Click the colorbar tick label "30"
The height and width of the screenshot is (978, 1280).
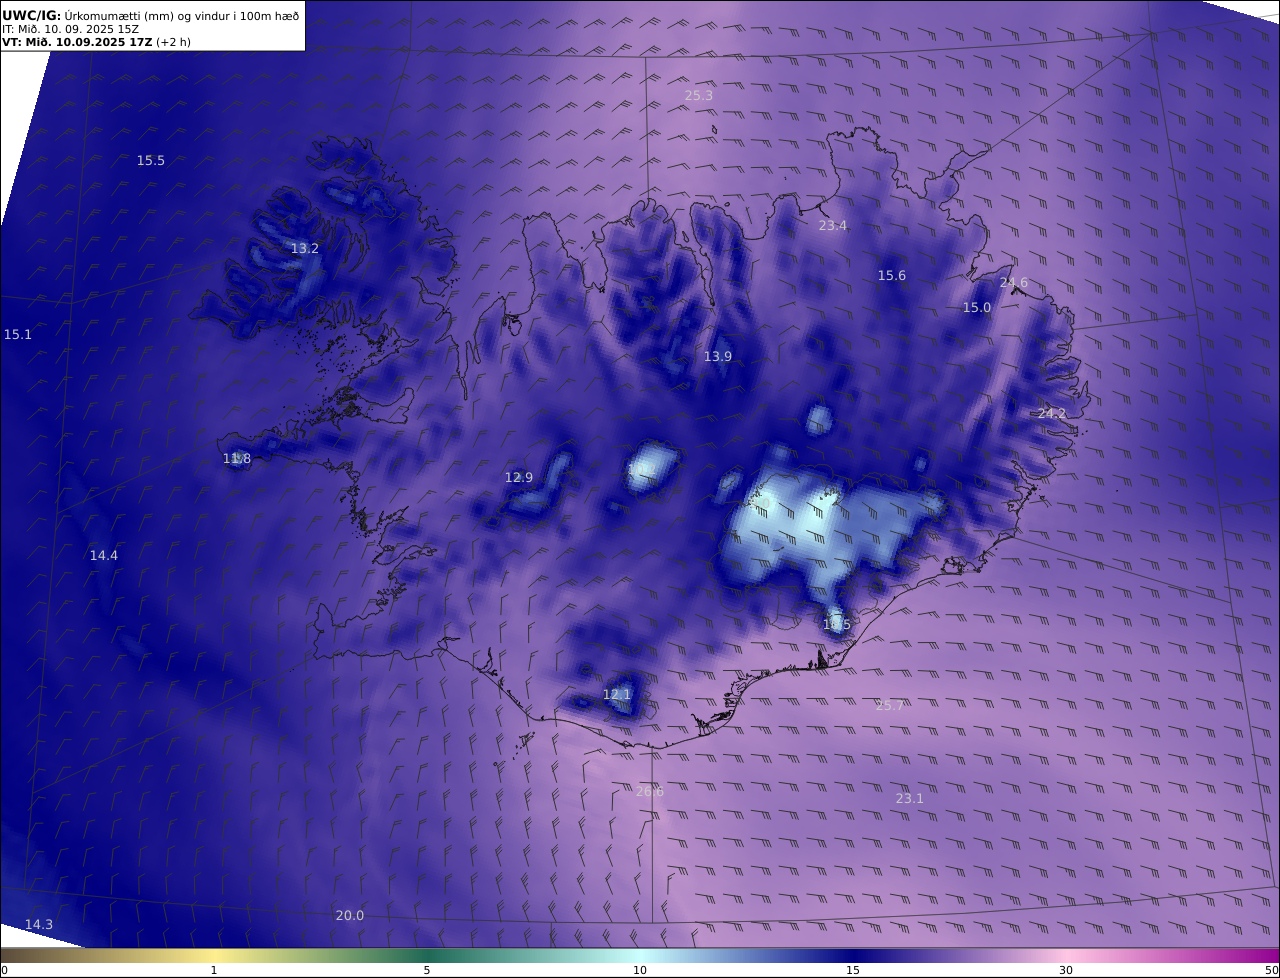pos(1066,970)
